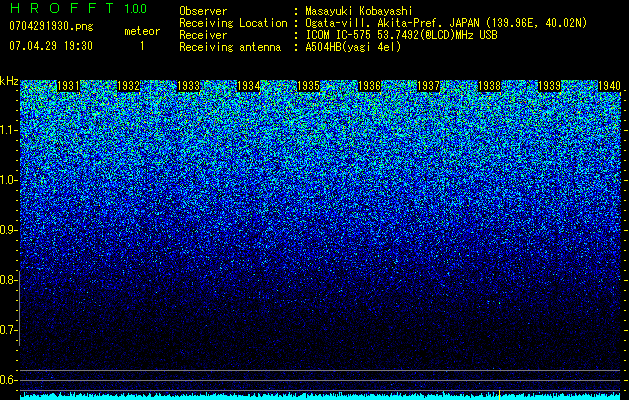Click the 1936 time marker
This screenshot has width=629, height=400.
(369, 86)
